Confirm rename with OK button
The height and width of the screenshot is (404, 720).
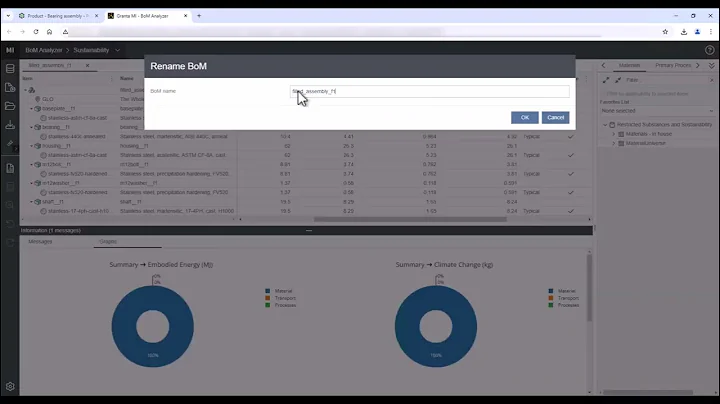524,118
